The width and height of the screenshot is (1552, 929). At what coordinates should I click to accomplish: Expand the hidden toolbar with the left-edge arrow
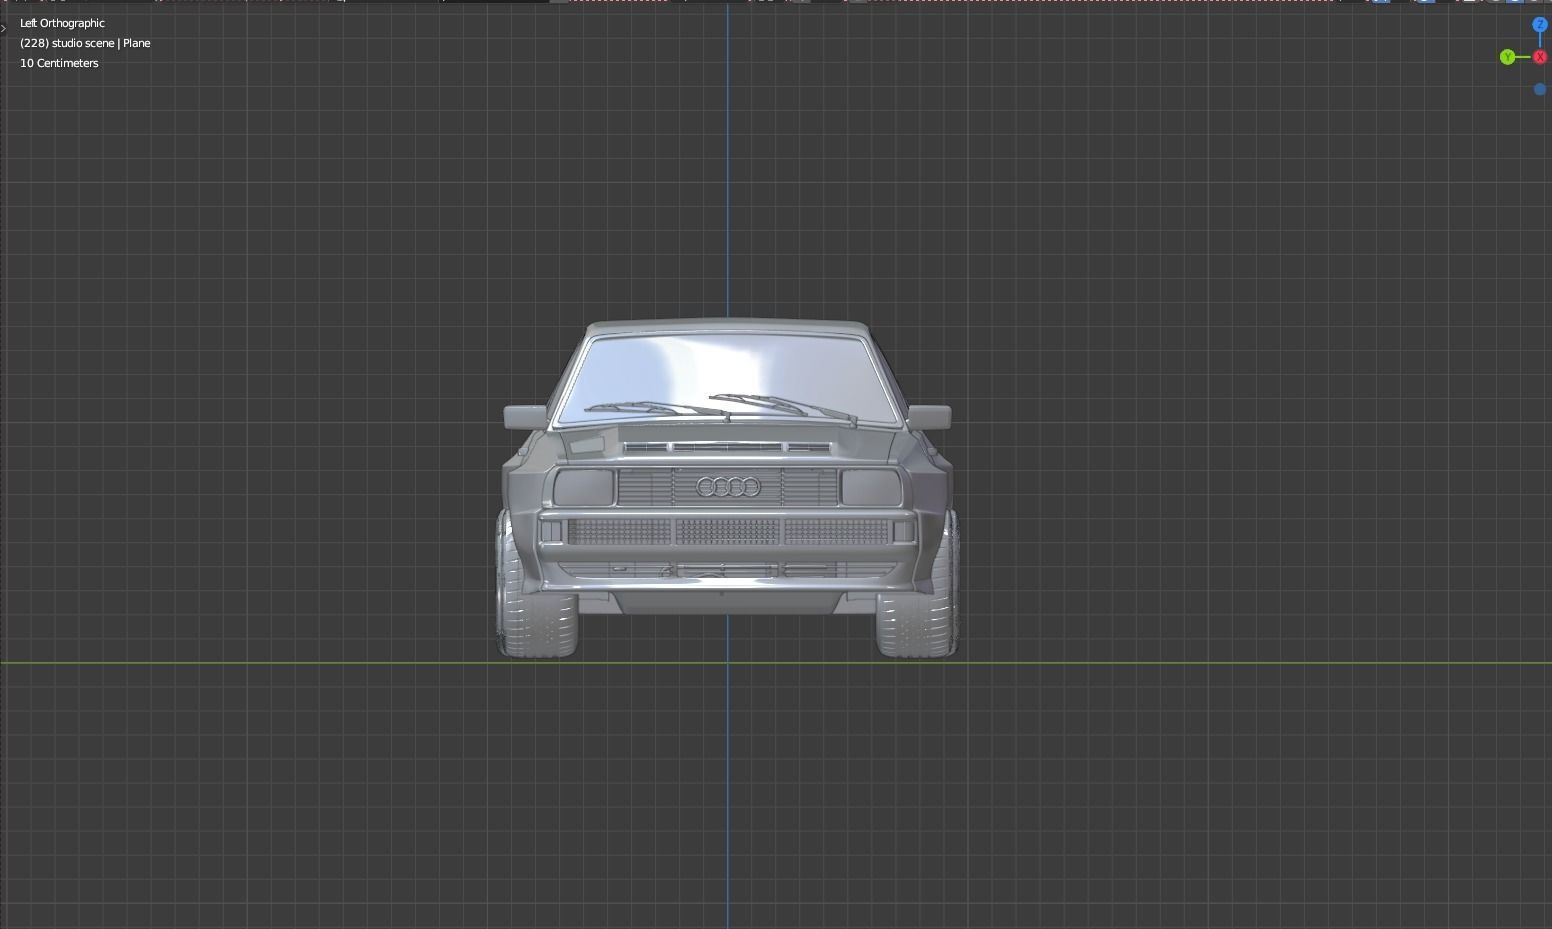pos(4,28)
